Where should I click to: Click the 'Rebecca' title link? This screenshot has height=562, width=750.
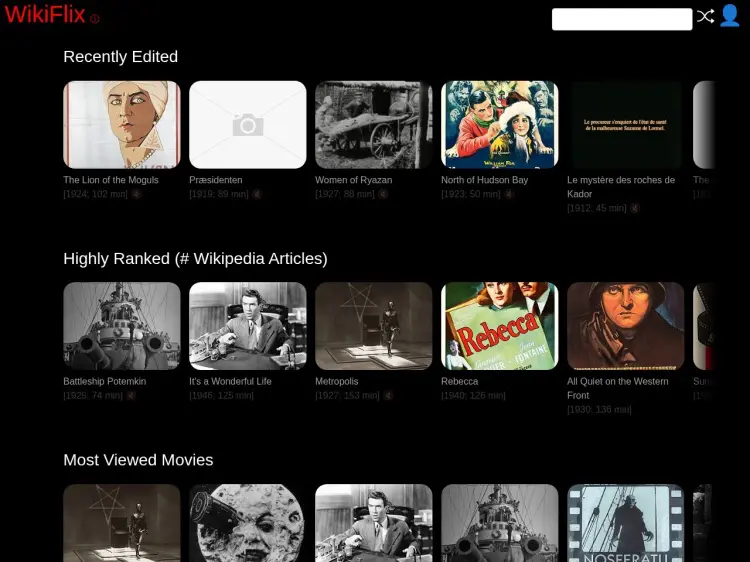(x=460, y=382)
